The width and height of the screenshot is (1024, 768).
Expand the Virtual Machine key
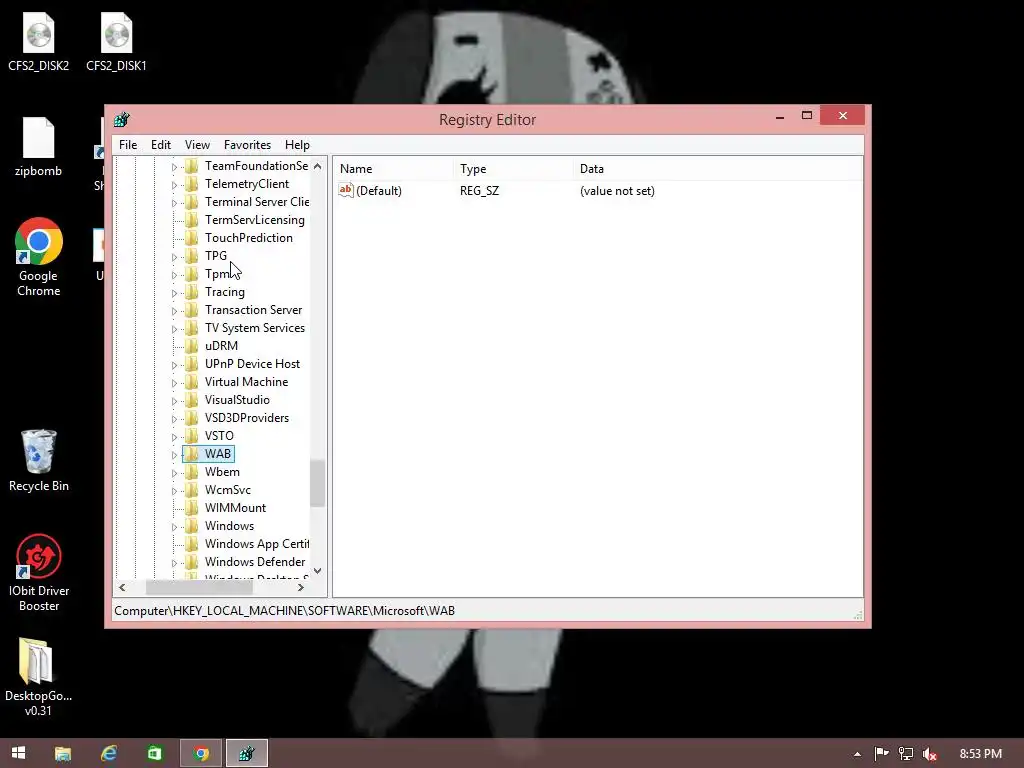pos(174,383)
